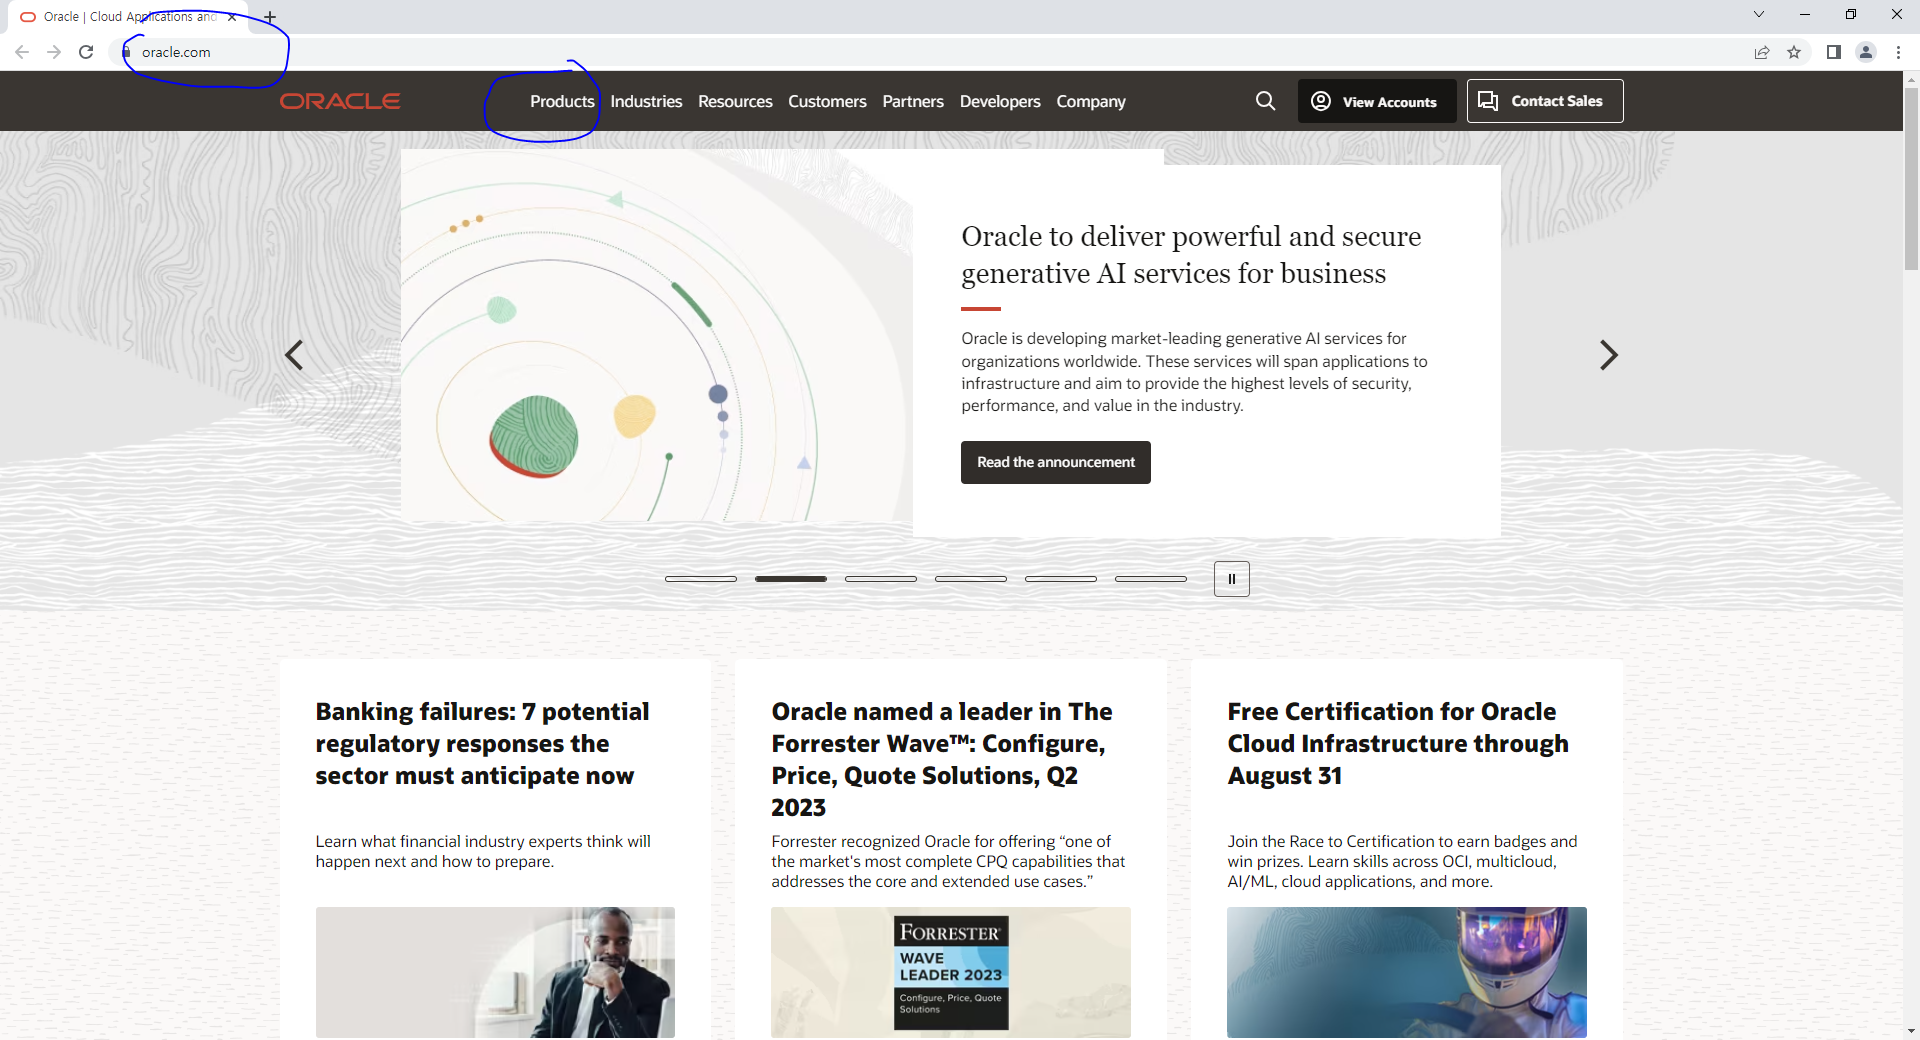Click the Oracle Cloud Applications tab title

pyautogui.click(x=130, y=17)
